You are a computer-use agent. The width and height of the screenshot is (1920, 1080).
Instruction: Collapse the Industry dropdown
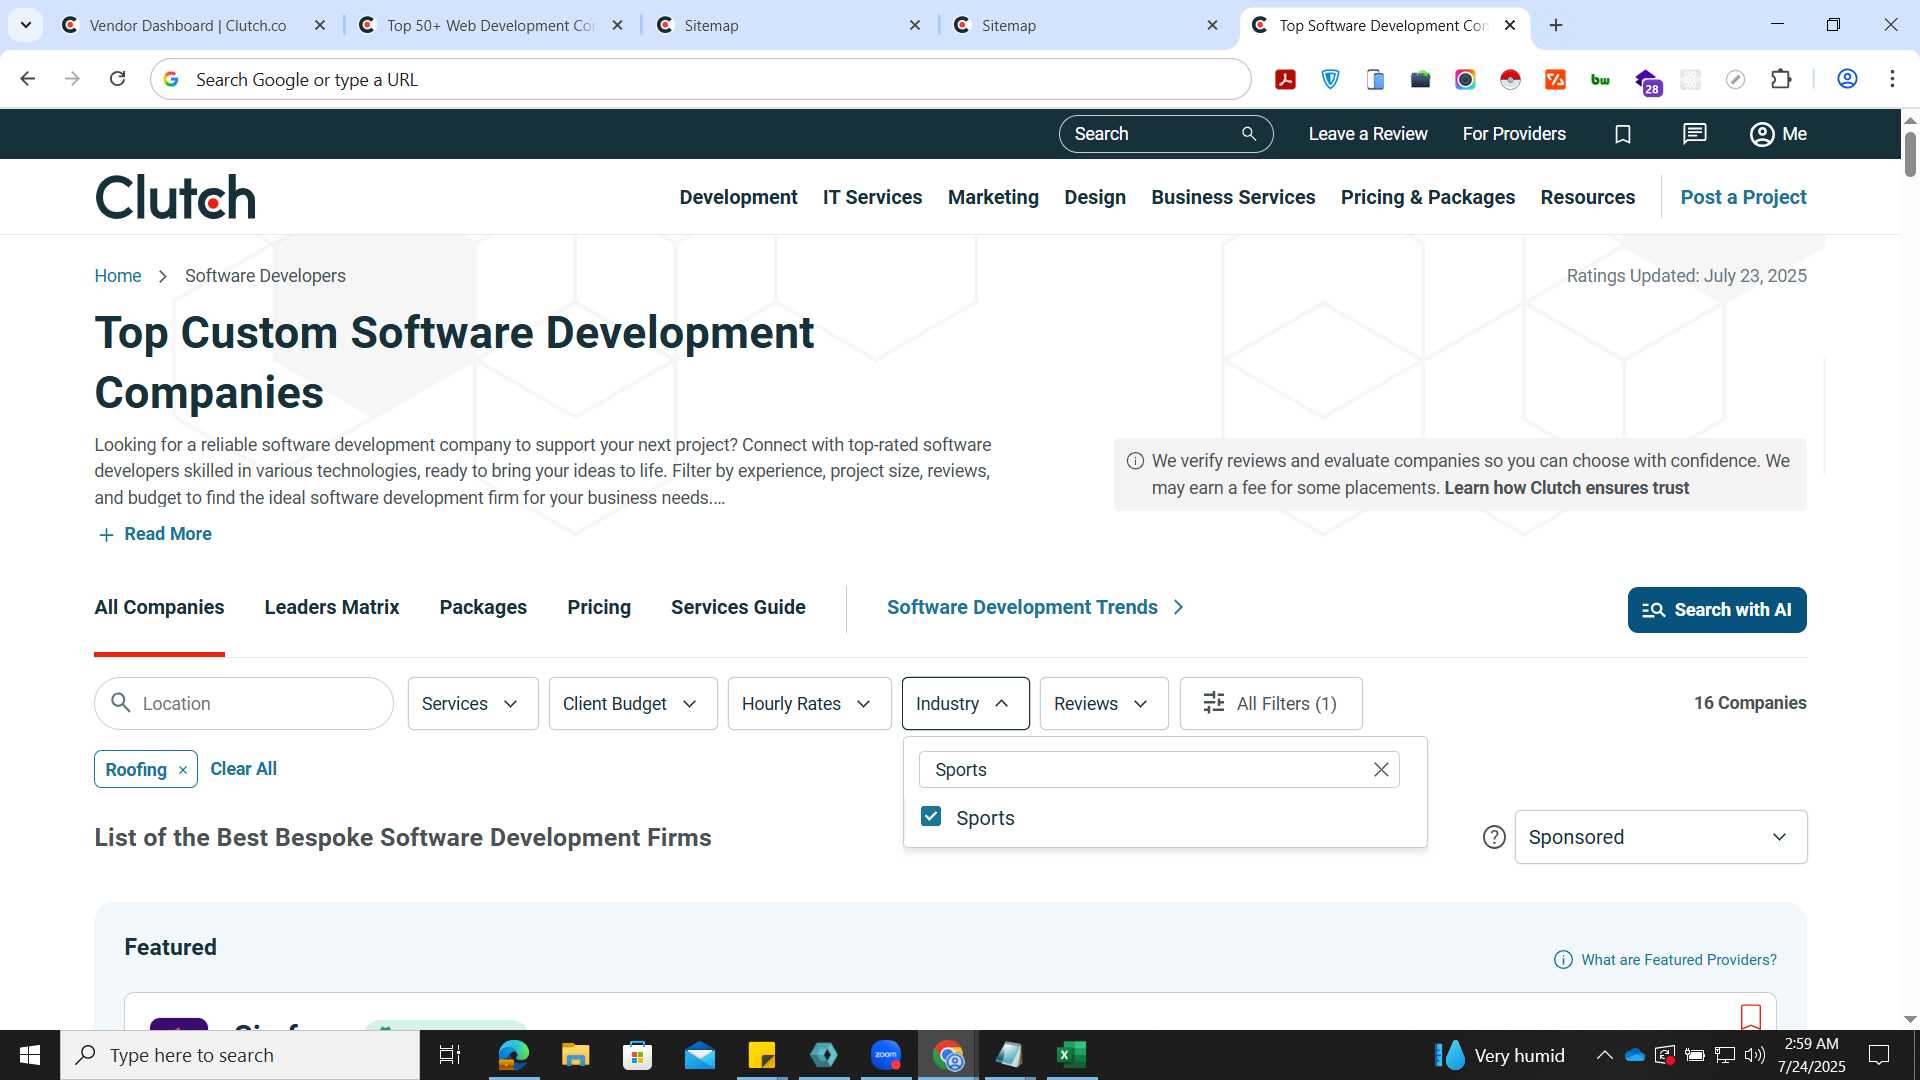[x=965, y=703]
